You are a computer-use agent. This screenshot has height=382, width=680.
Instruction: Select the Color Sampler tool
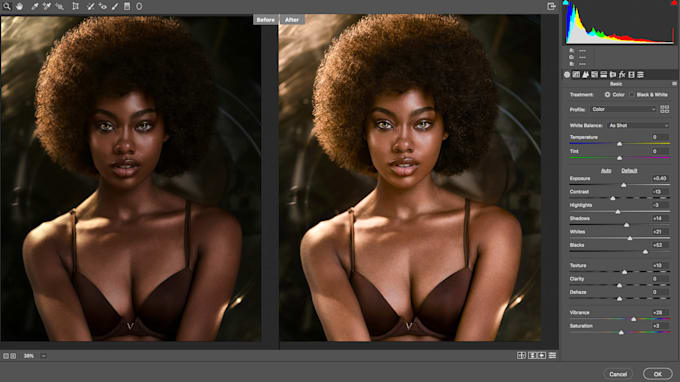47,7
